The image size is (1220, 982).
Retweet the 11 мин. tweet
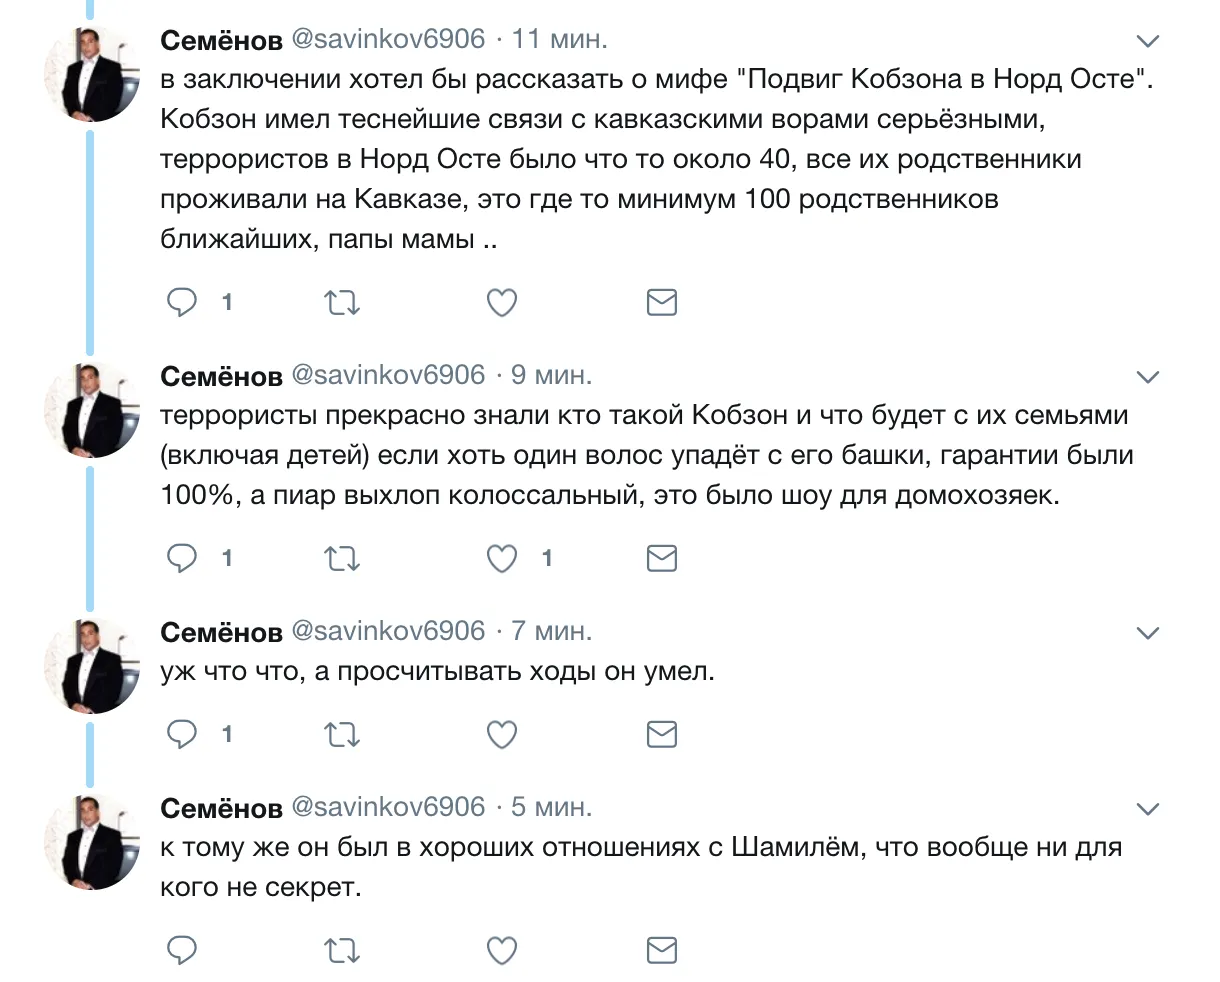point(342,302)
